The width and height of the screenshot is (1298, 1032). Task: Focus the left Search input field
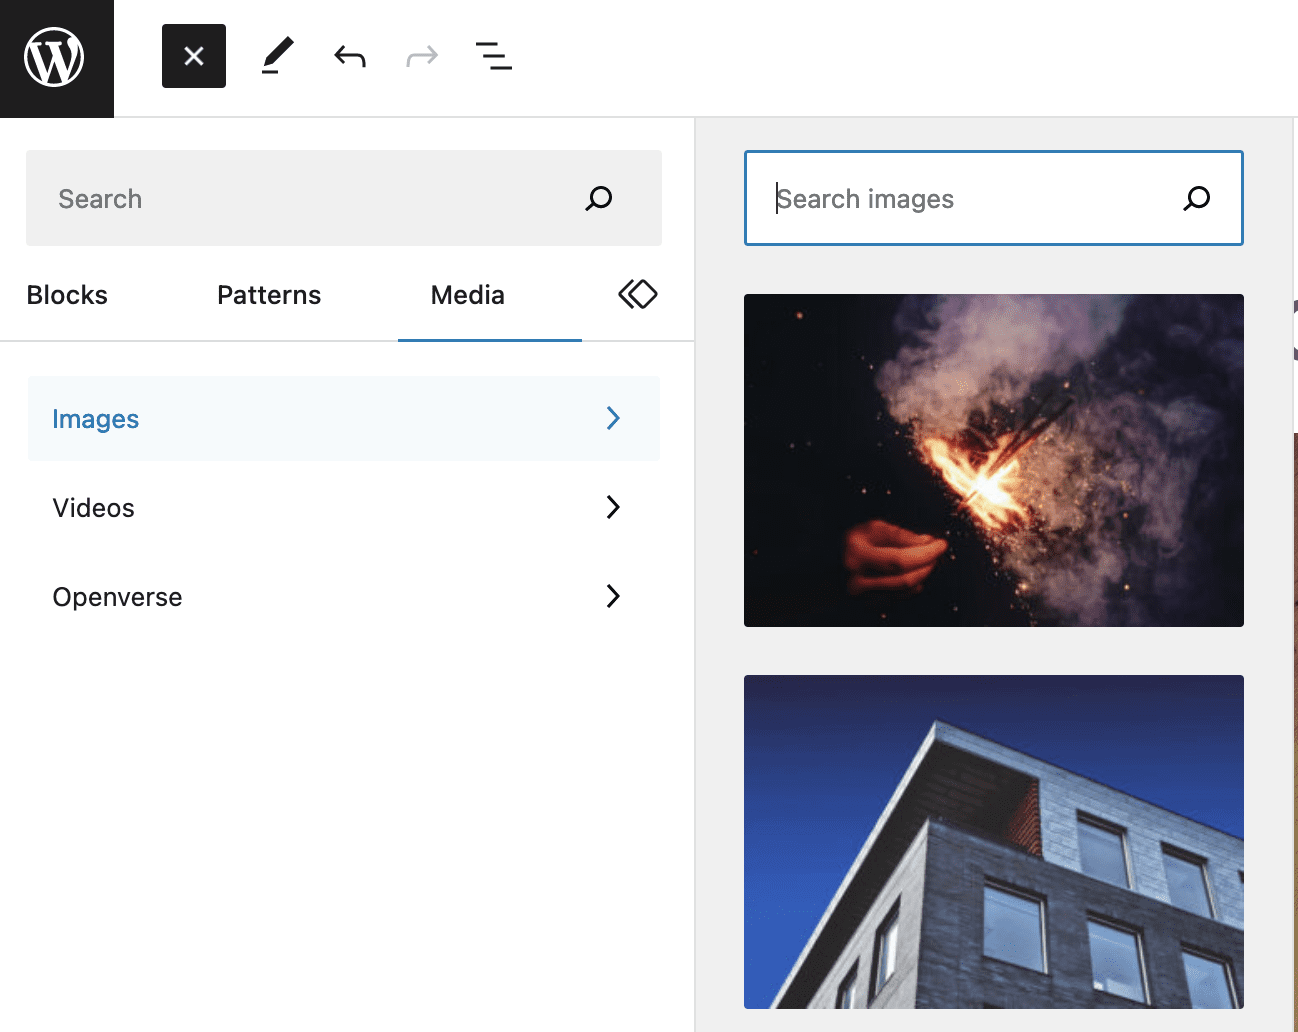pyautogui.click(x=300, y=198)
